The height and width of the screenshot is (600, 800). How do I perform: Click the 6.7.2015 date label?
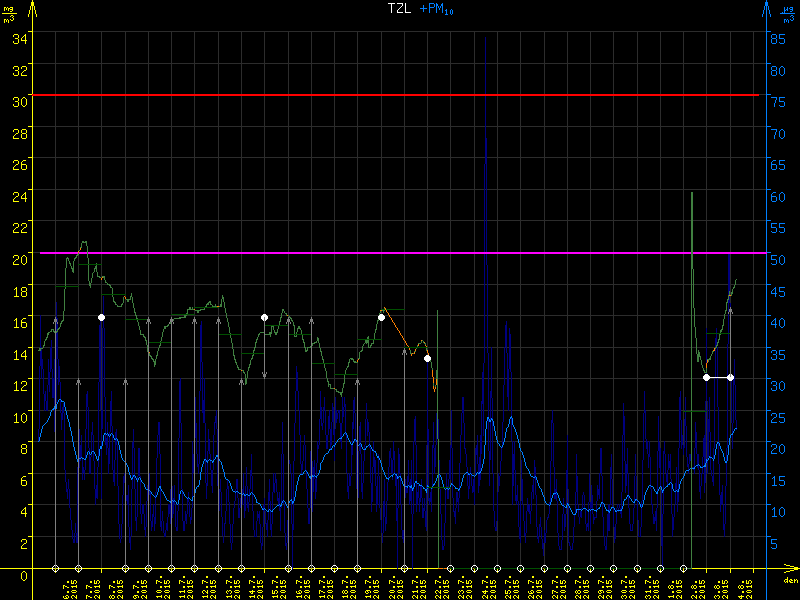(67, 585)
